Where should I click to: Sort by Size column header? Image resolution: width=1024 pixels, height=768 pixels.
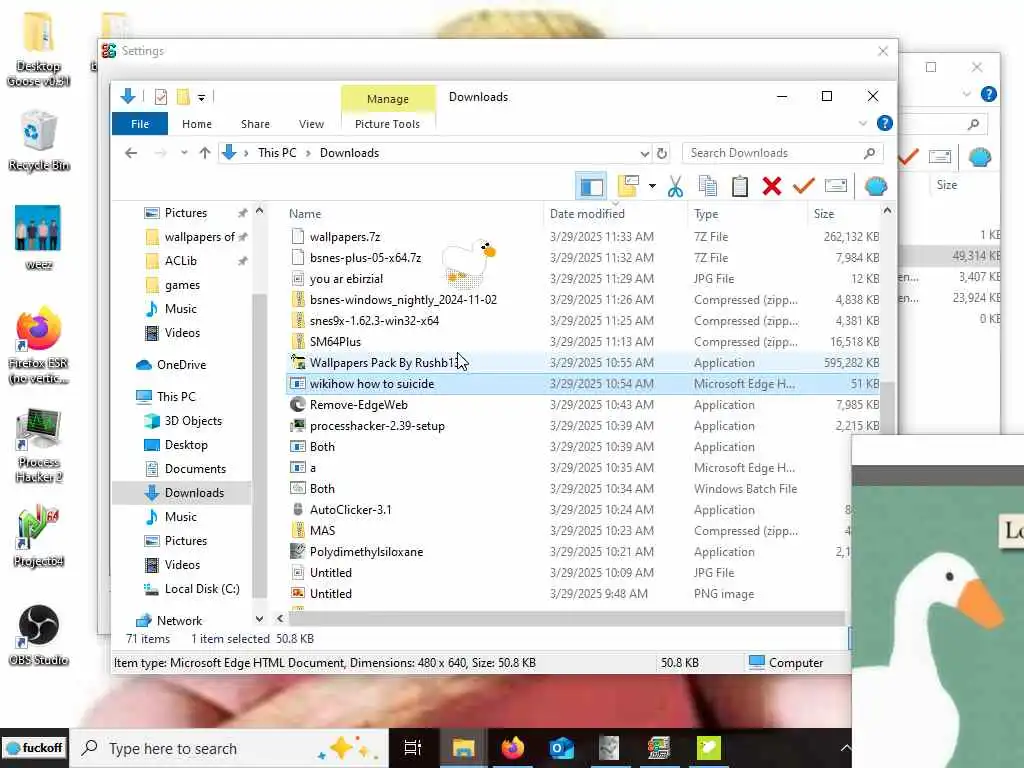point(824,214)
